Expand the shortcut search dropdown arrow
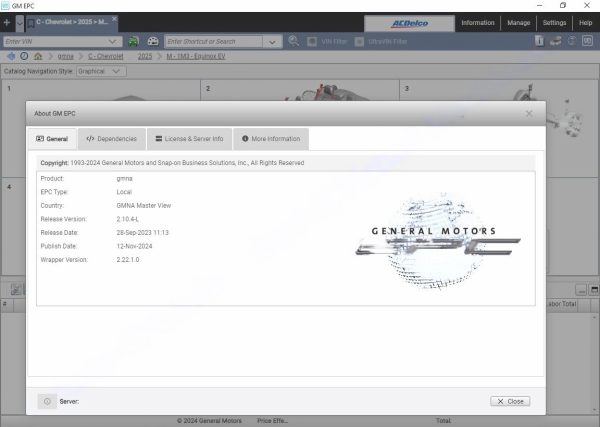The width and height of the screenshot is (600, 427). (x=272, y=42)
